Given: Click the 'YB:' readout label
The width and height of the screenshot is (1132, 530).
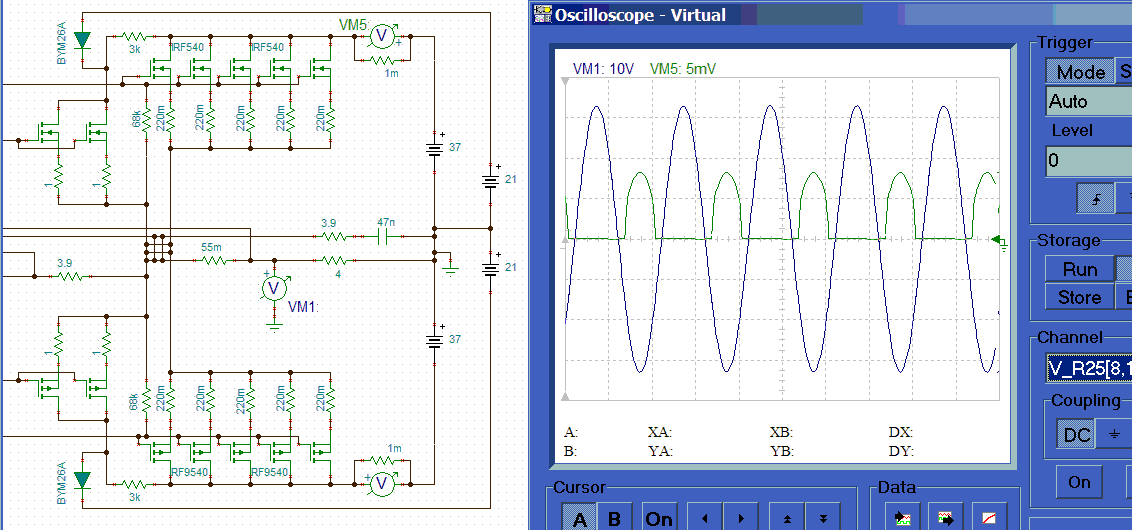Looking at the screenshot, I should (782, 451).
